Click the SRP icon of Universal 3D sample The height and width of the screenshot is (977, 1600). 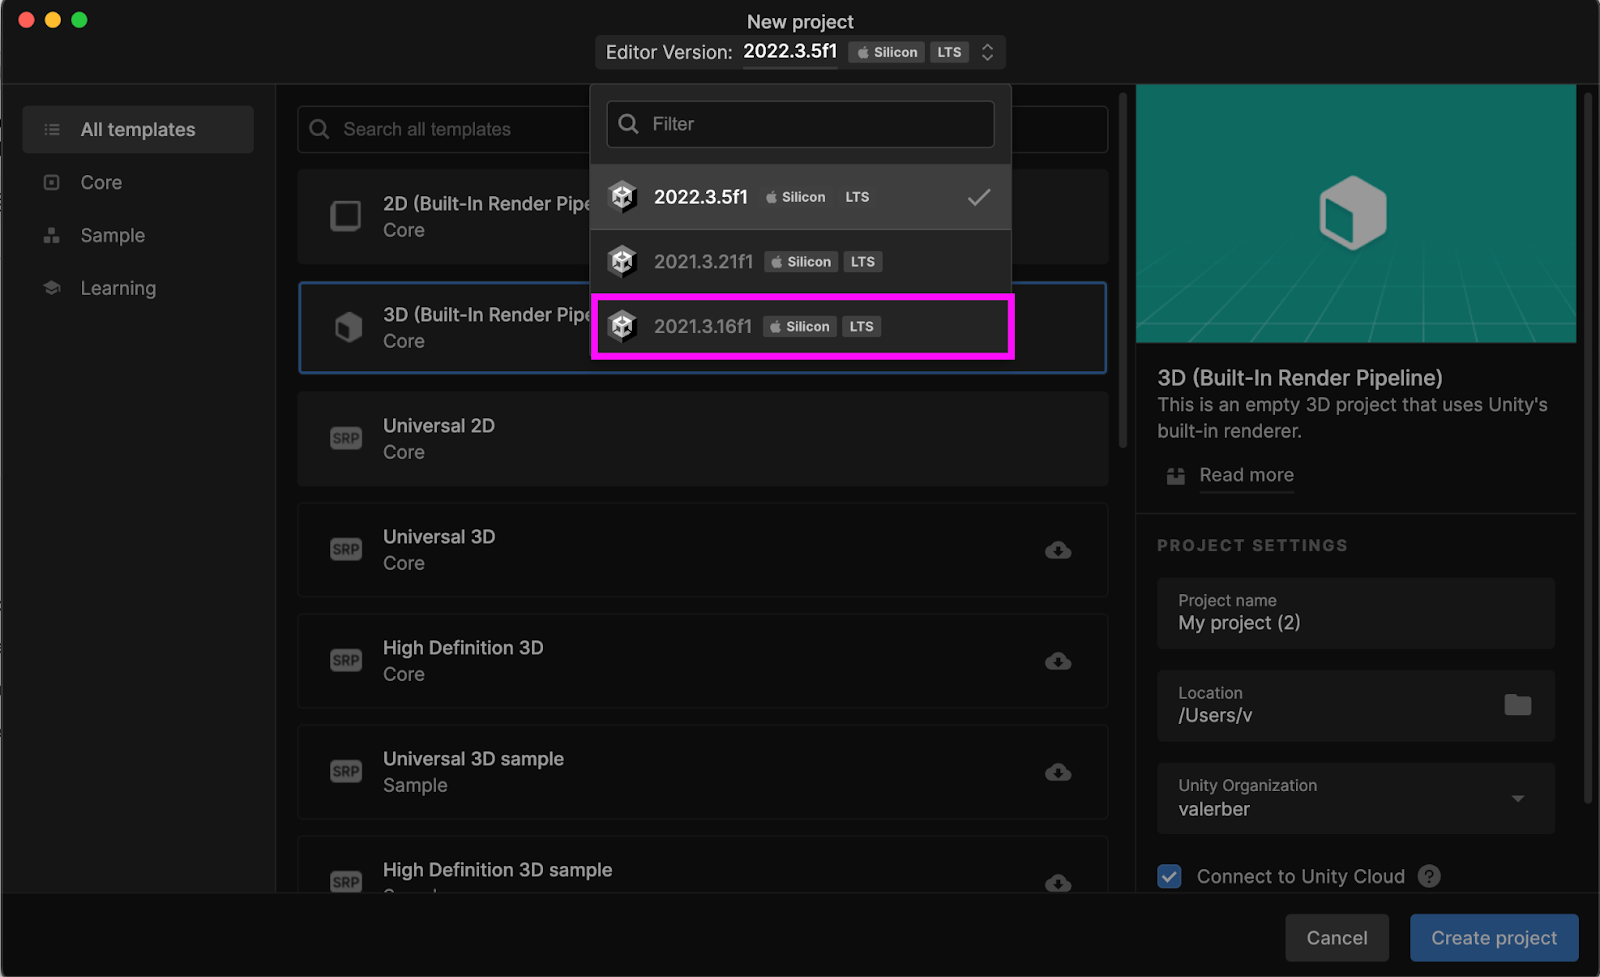pyautogui.click(x=346, y=771)
